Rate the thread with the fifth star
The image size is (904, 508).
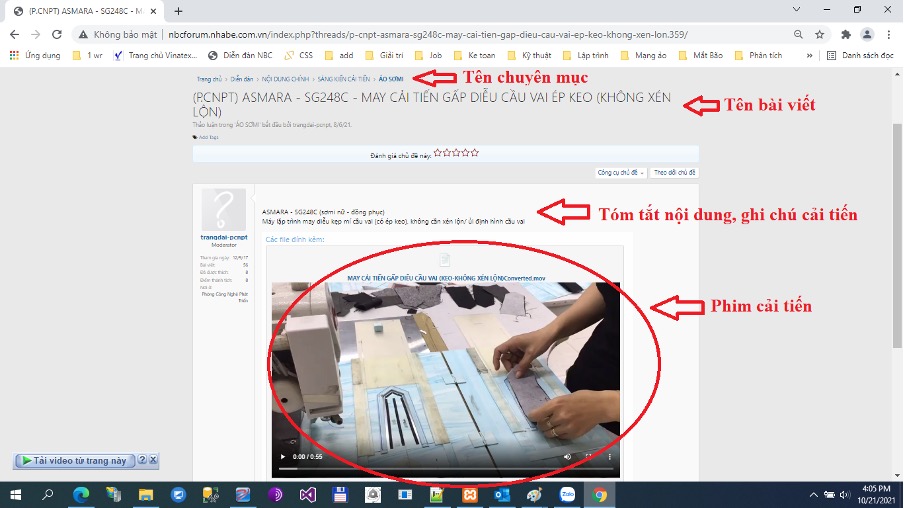click(x=474, y=153)
